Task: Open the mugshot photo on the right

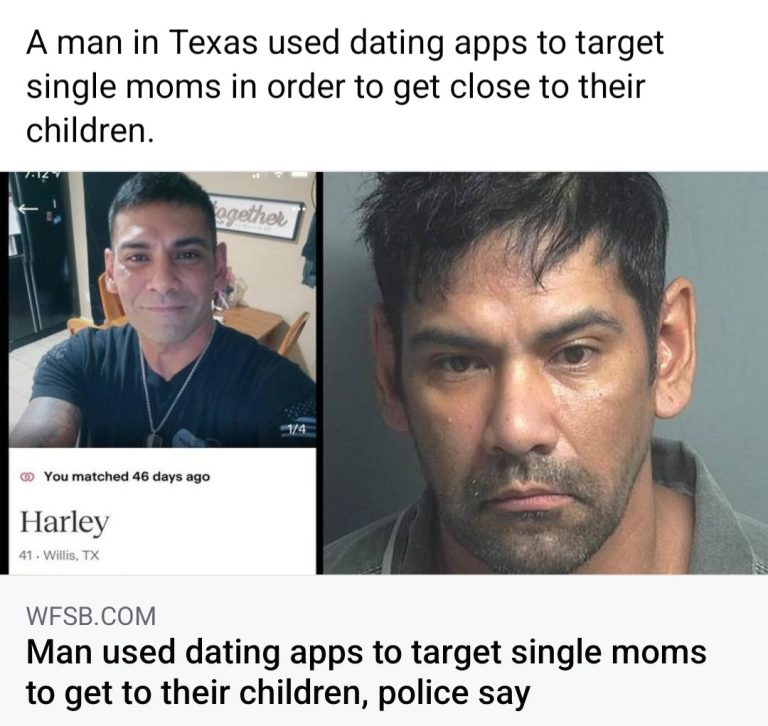Action: point(545,373)
